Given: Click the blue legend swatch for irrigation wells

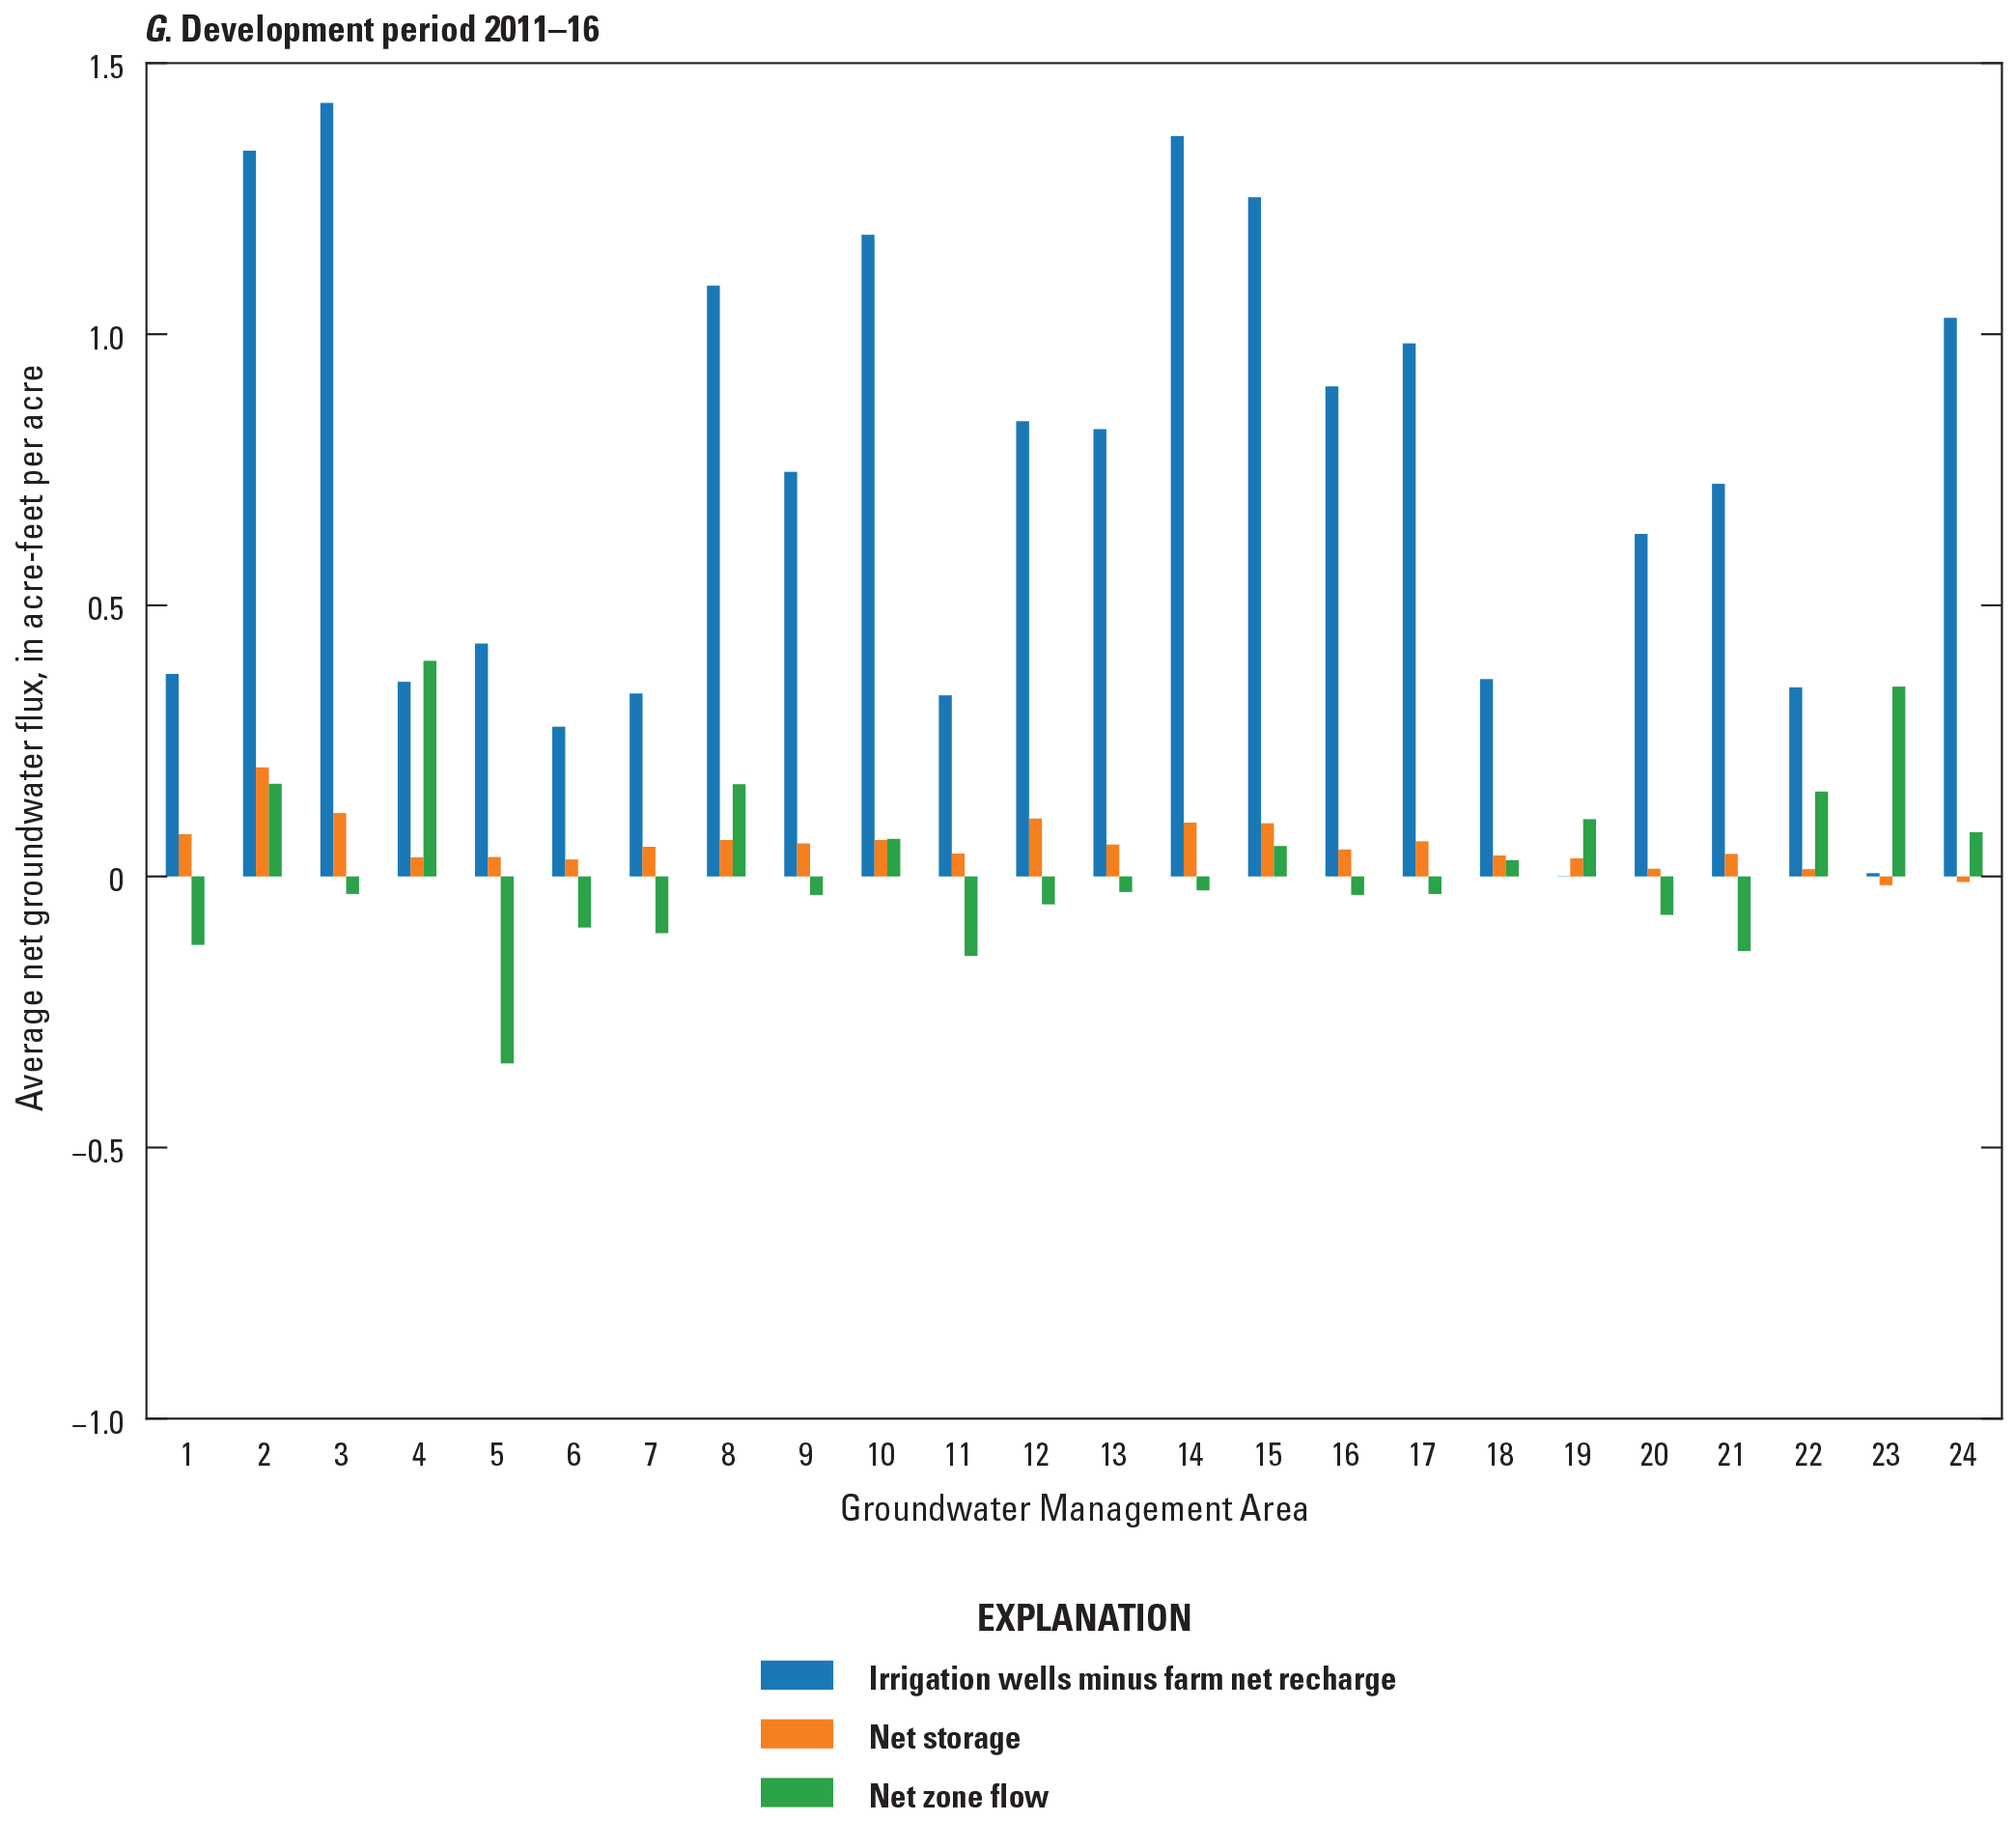Looking at the screenshot, I should pyautogui.click(x=796, y=1675).
